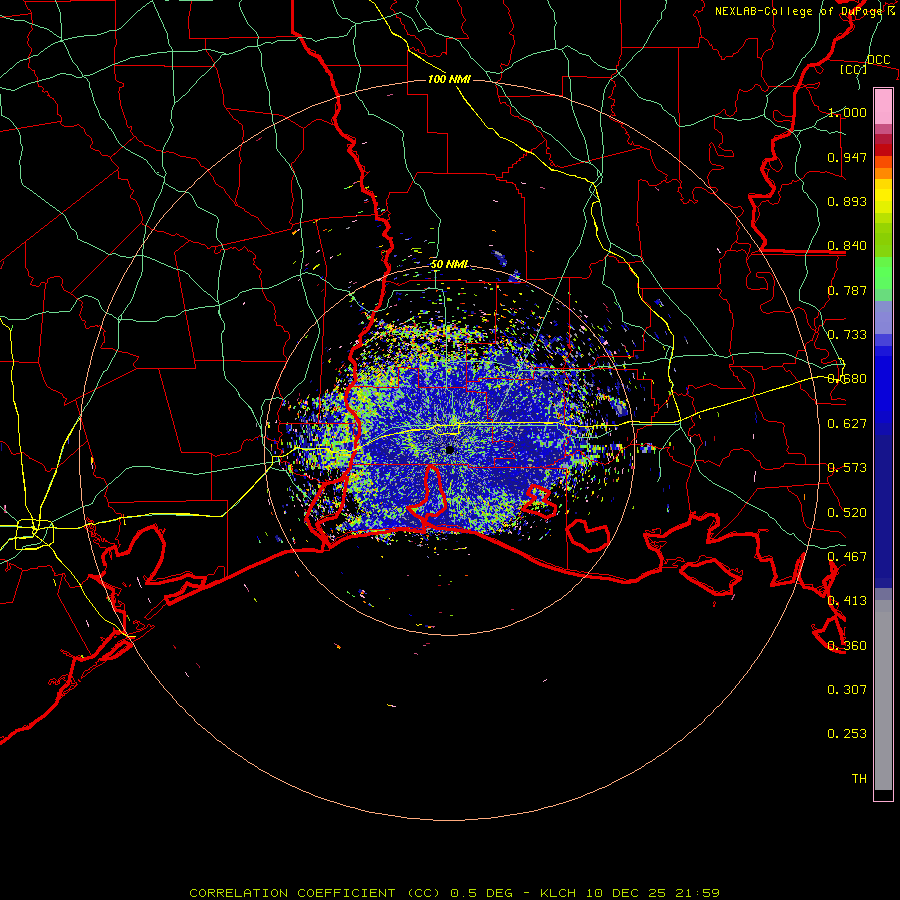Select the 0.413 scale value
Image resolution: width=900 pixels, height=900 pixels.
point(847,601)
